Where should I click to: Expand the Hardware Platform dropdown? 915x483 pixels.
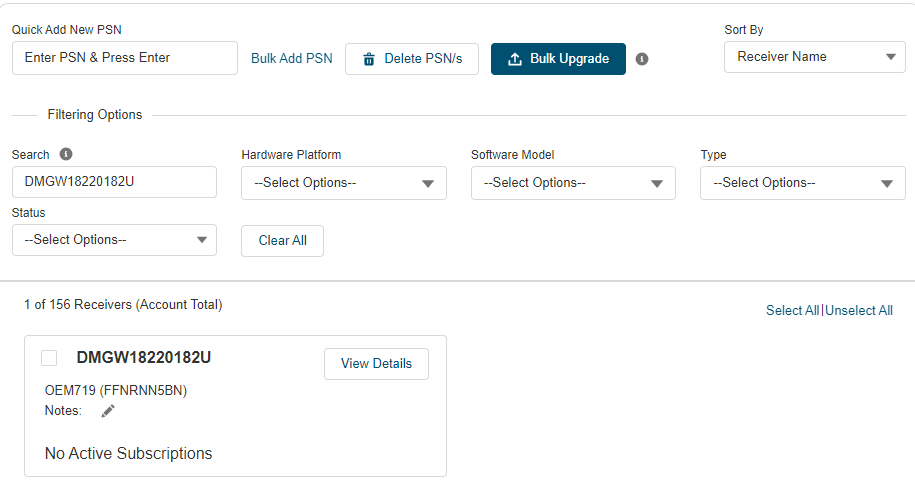pos(343,183)
